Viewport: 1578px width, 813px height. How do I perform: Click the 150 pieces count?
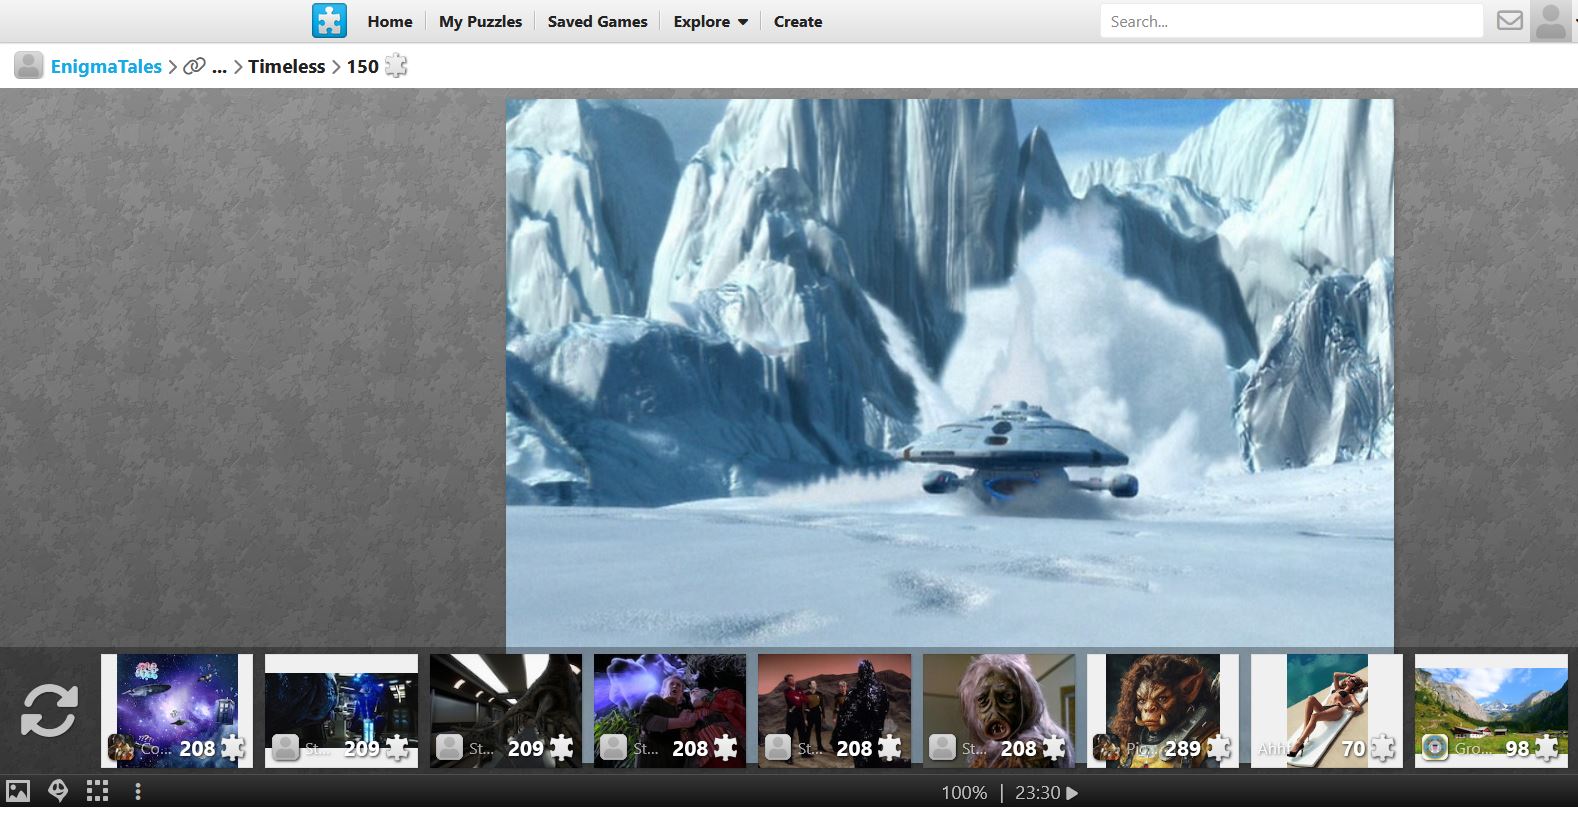pyautogui.click(x=362, y=66)
